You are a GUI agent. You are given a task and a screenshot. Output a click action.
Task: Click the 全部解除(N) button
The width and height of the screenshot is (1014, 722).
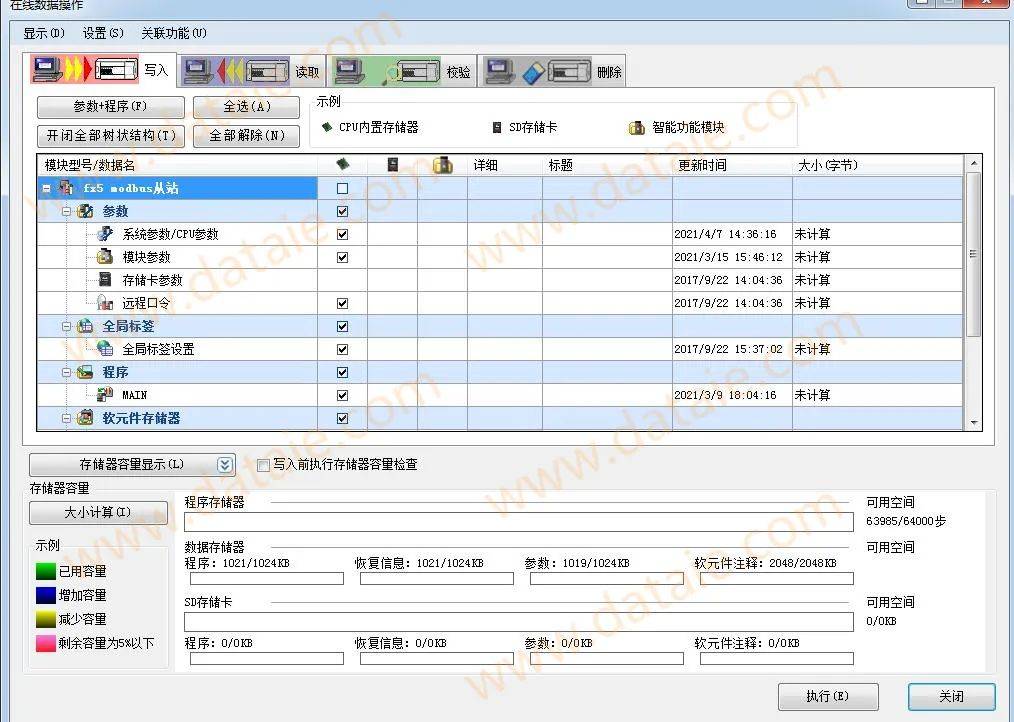[246, 136]
